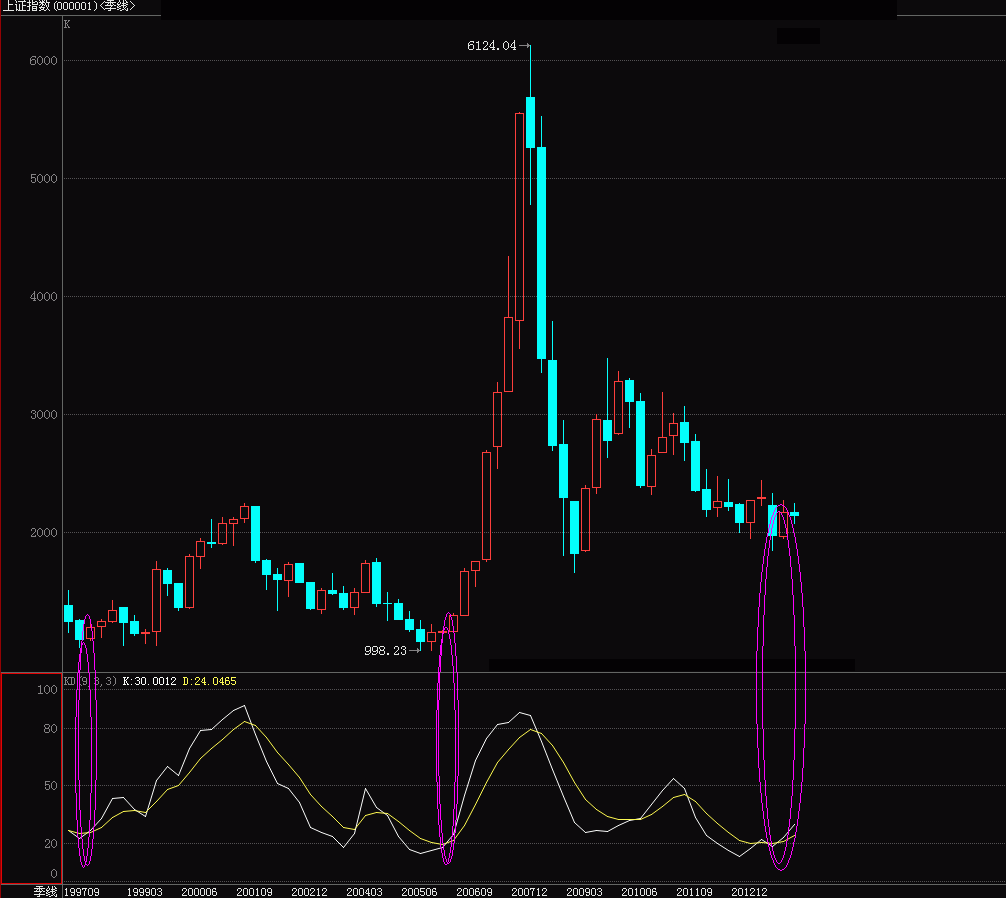Click the K label at chart top-left

pos(67,24)
